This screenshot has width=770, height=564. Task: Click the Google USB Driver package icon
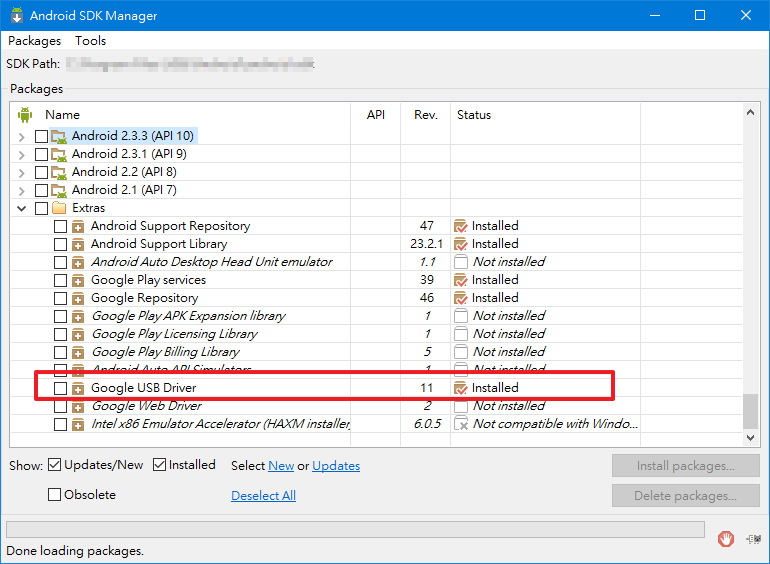(x=78, y=388)
